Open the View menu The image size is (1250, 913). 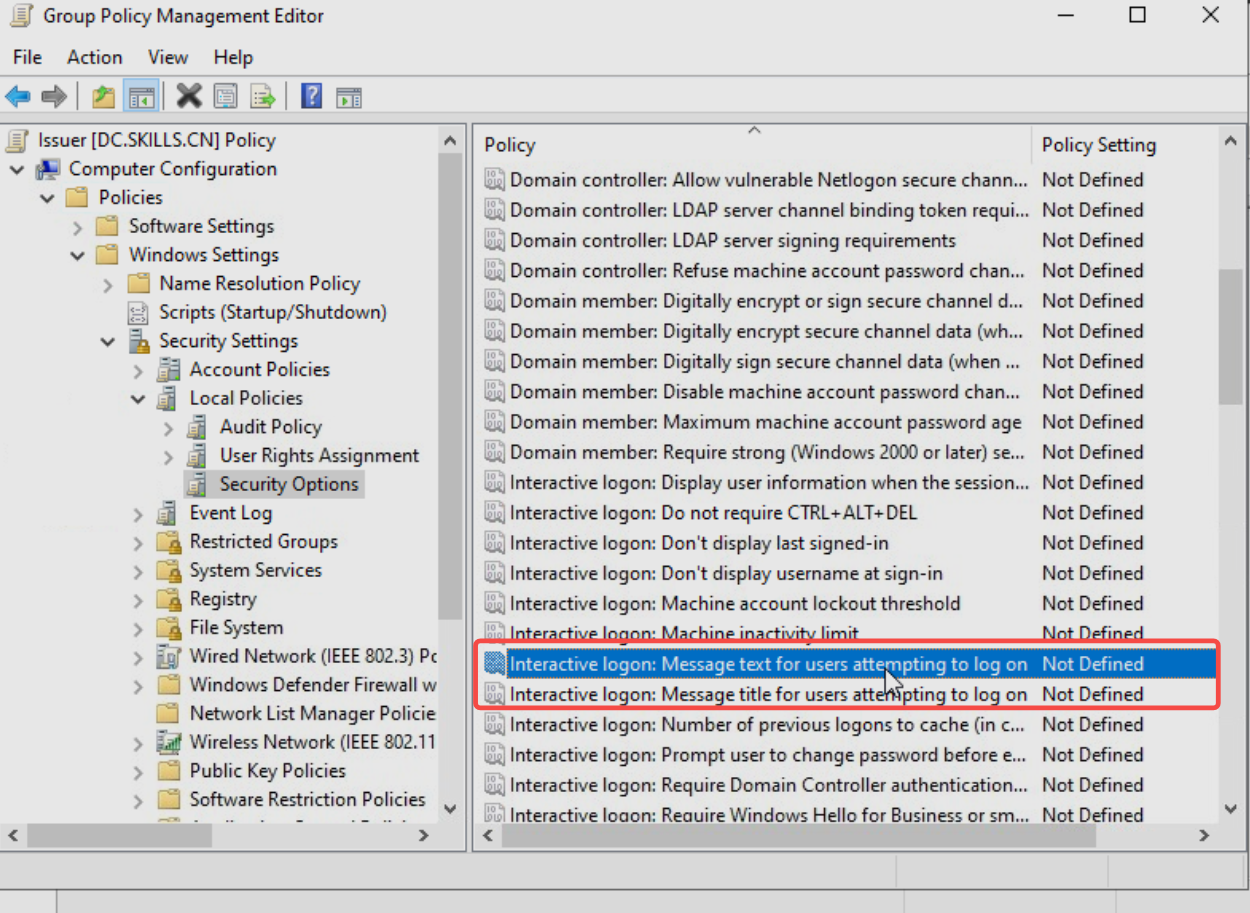tap(168, 57)
